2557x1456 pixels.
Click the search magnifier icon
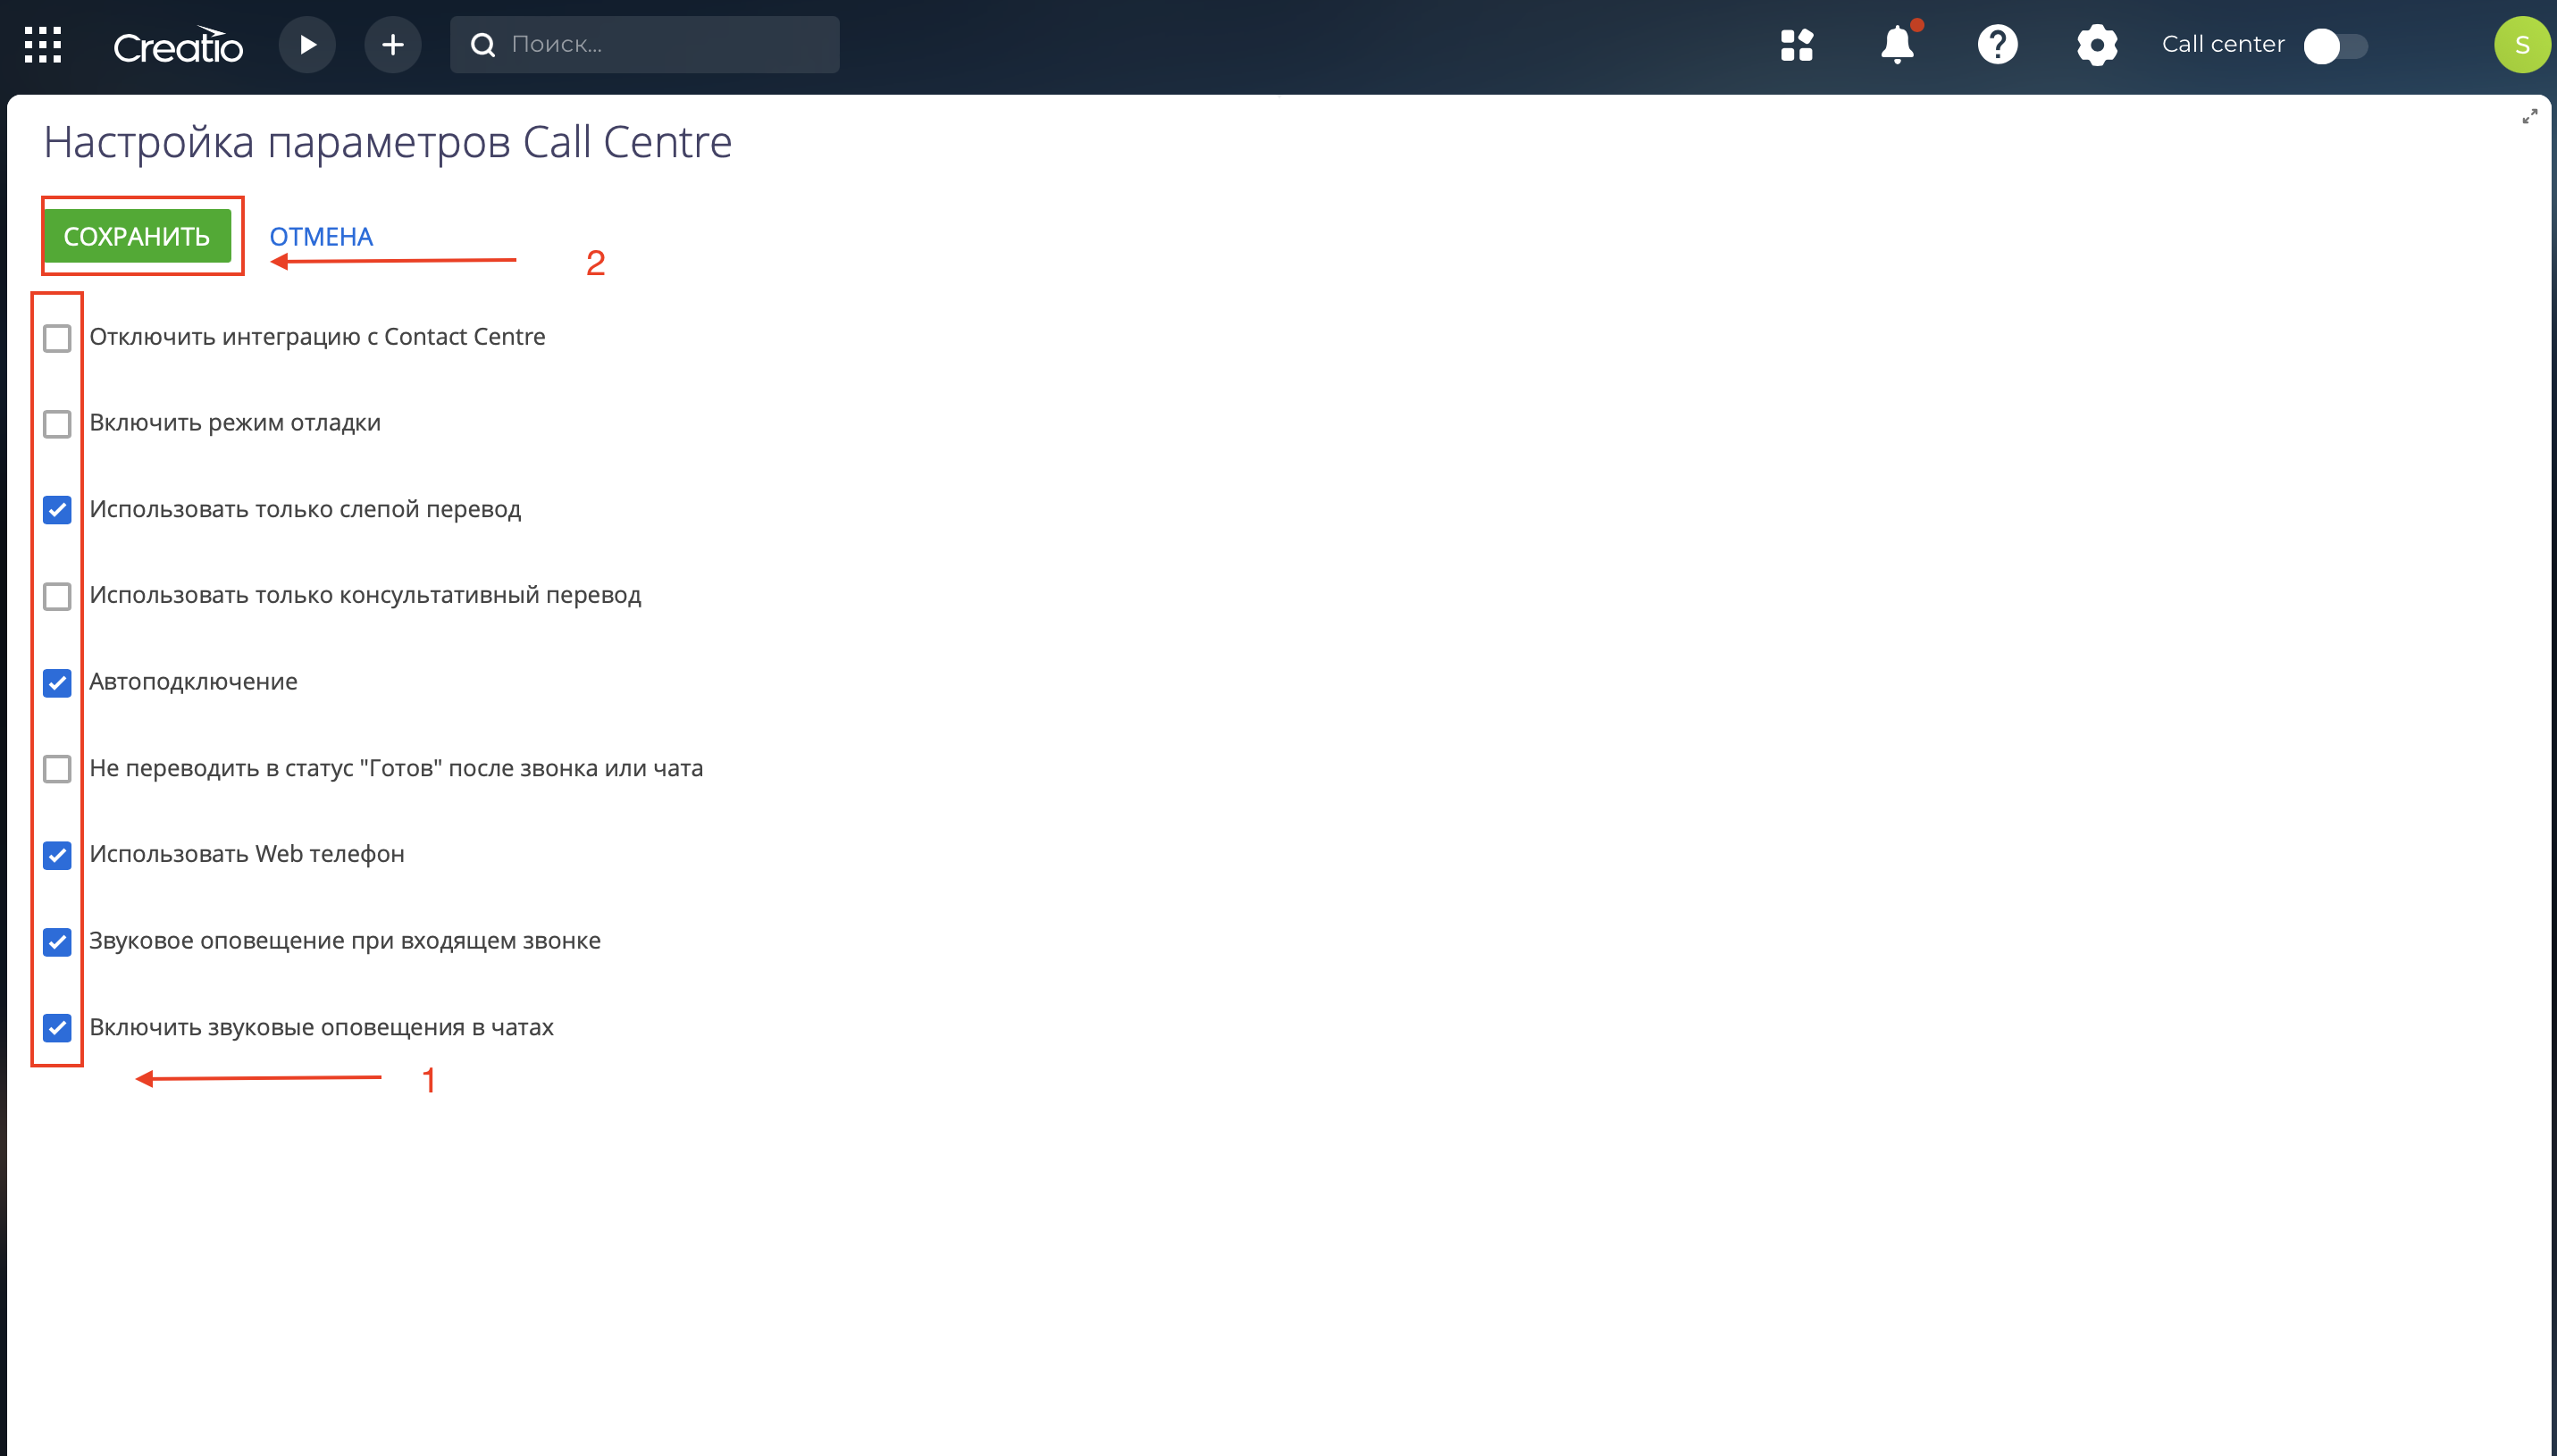pos(483,45)
